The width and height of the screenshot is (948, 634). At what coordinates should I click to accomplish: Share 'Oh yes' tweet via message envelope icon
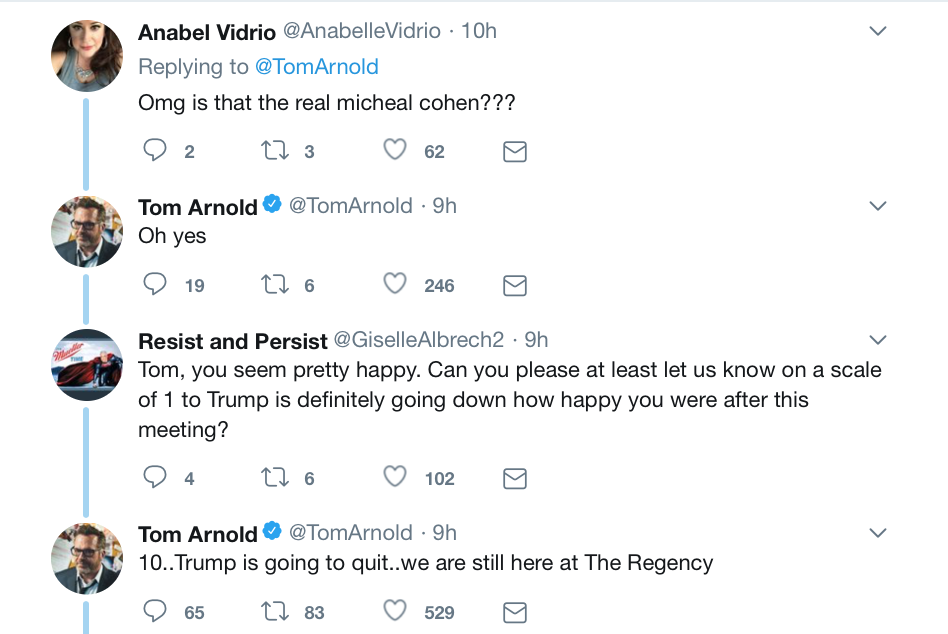pos(515,286)
